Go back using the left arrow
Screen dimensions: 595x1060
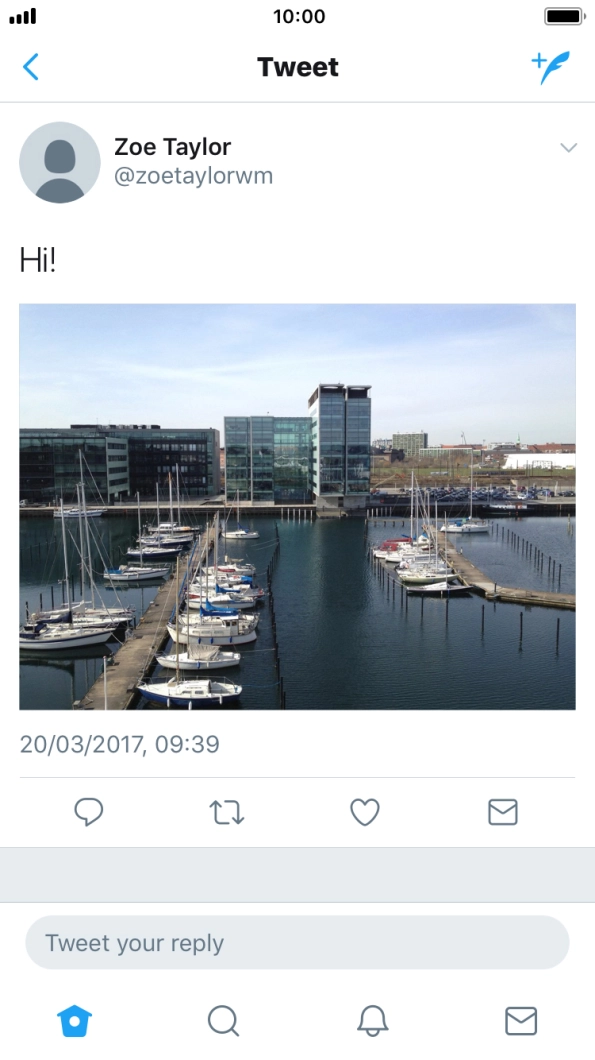tap(30, 67)
